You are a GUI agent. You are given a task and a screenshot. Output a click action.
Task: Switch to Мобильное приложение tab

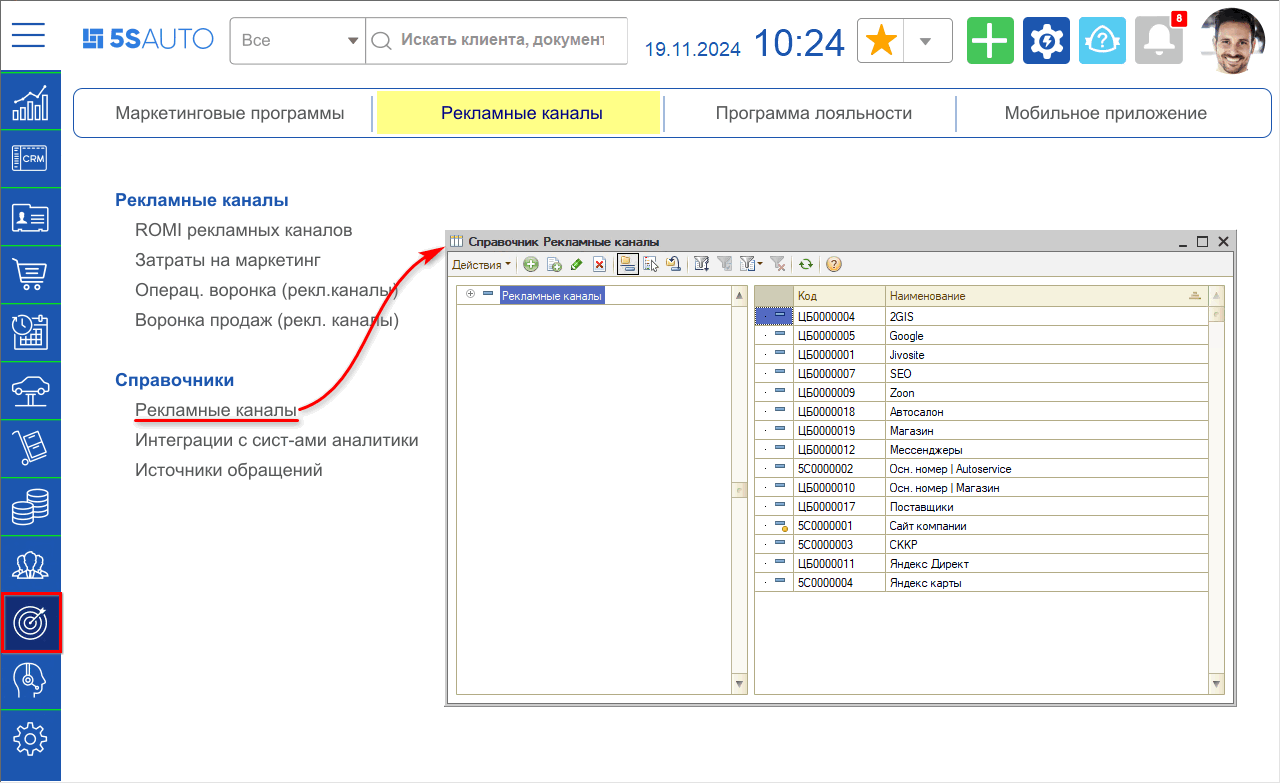tap(1106, 113)
